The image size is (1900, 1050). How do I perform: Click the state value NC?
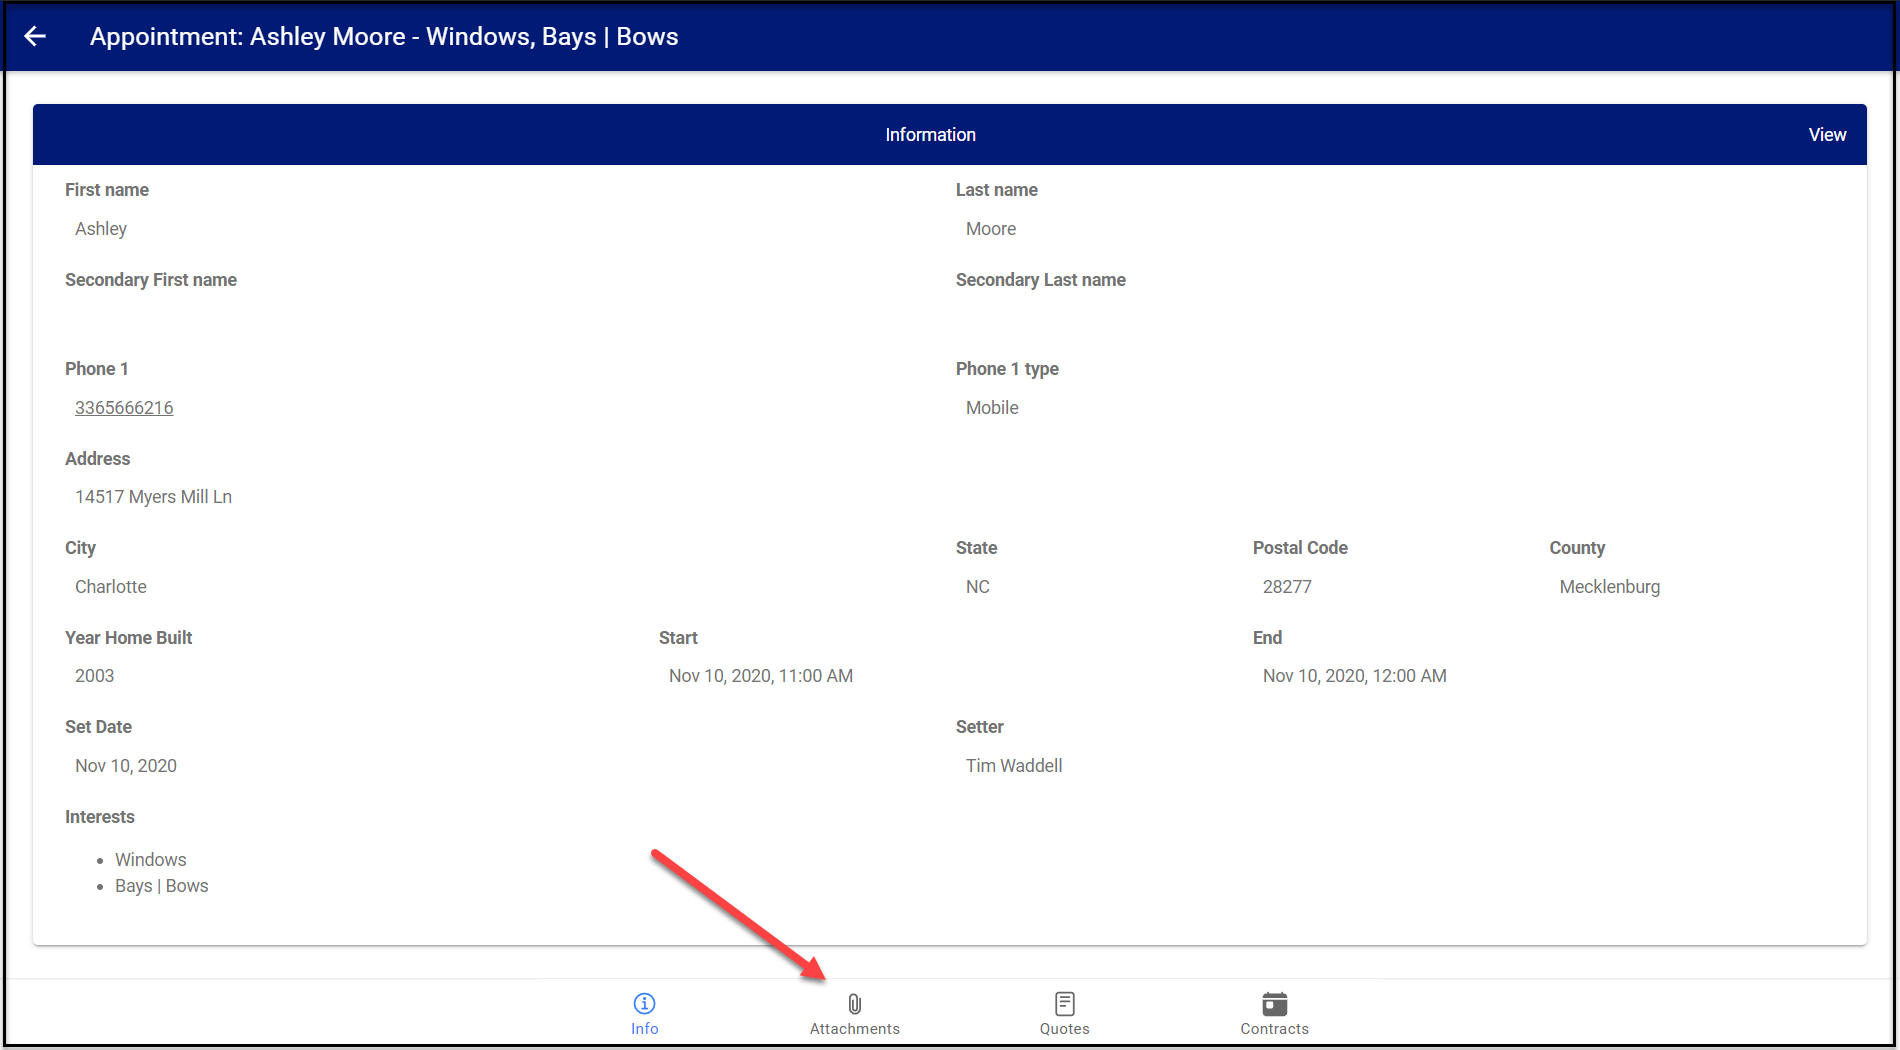click(x=978, y=587)
